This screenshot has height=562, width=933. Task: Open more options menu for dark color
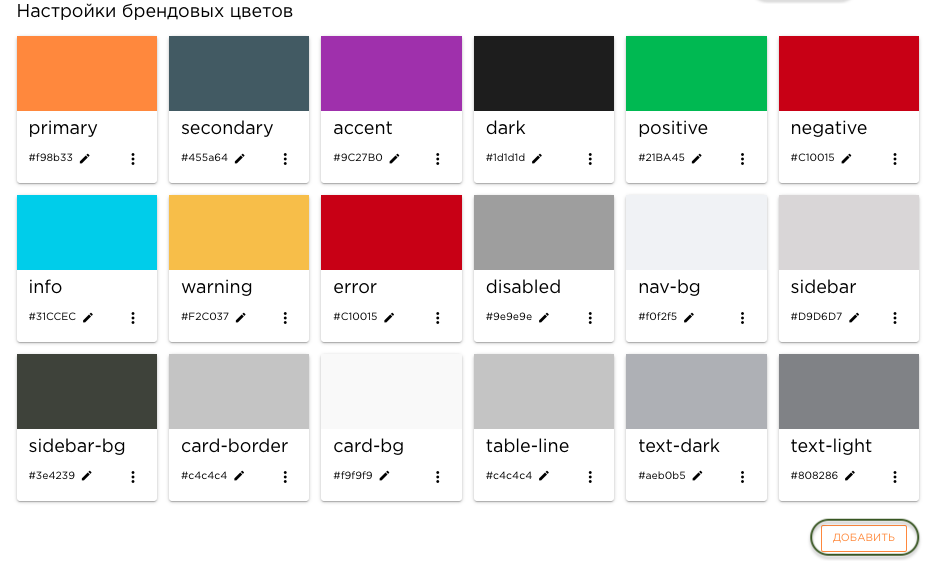click(x=590, y=159)
